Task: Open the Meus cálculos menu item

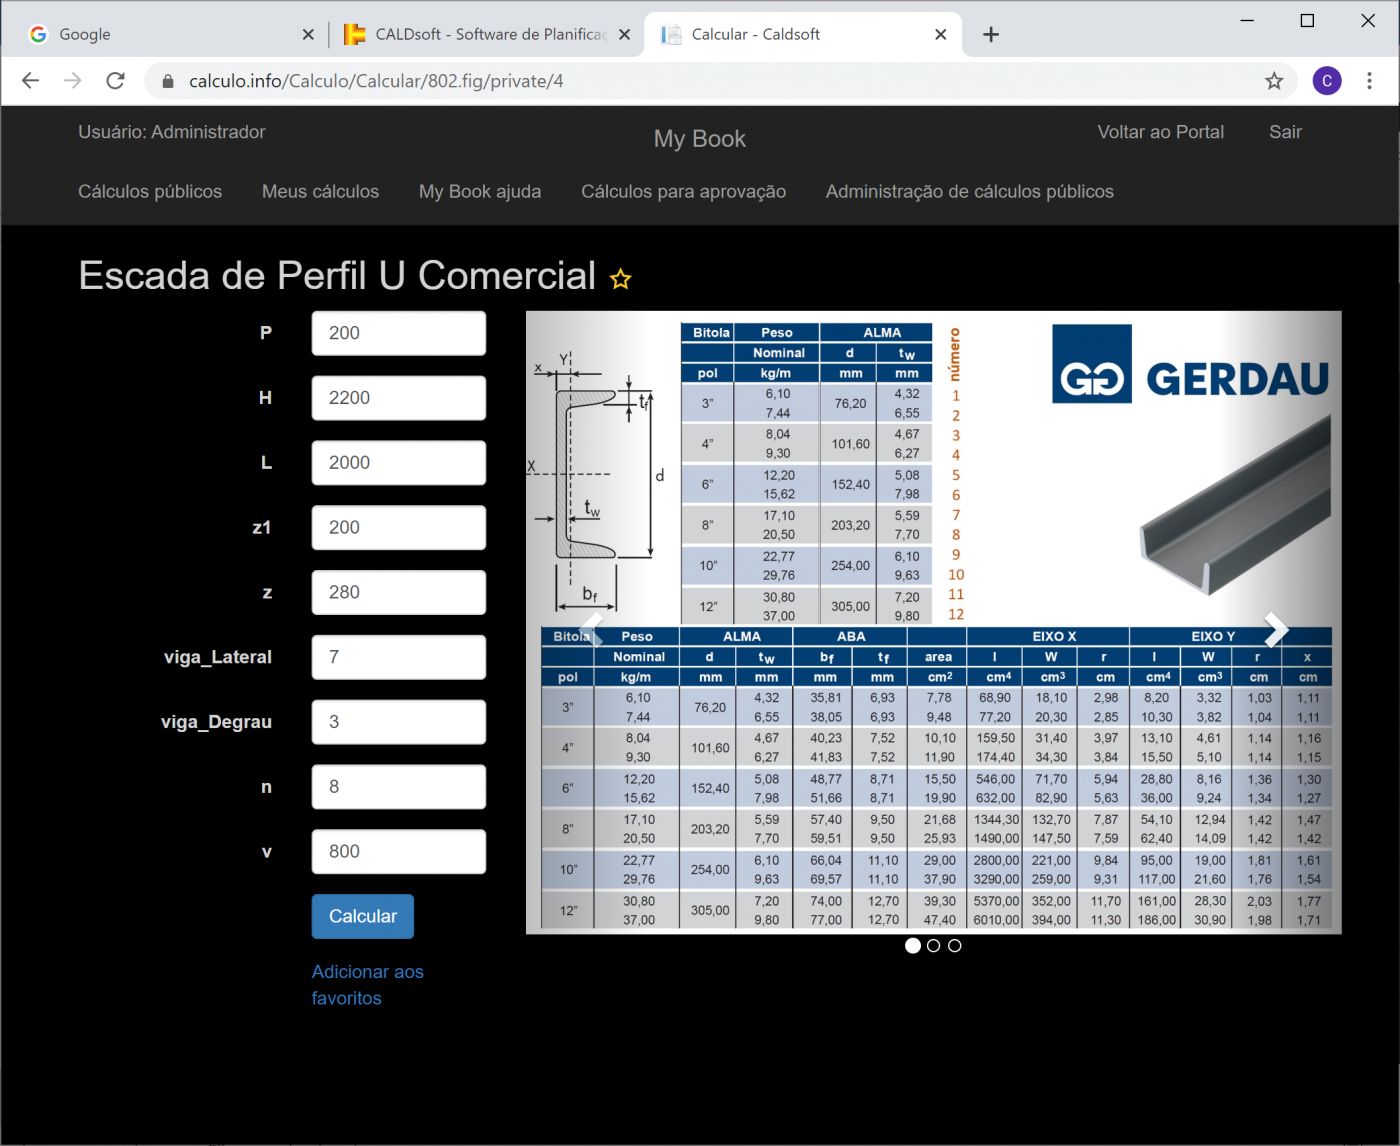Action: click(x=320, y=192)
